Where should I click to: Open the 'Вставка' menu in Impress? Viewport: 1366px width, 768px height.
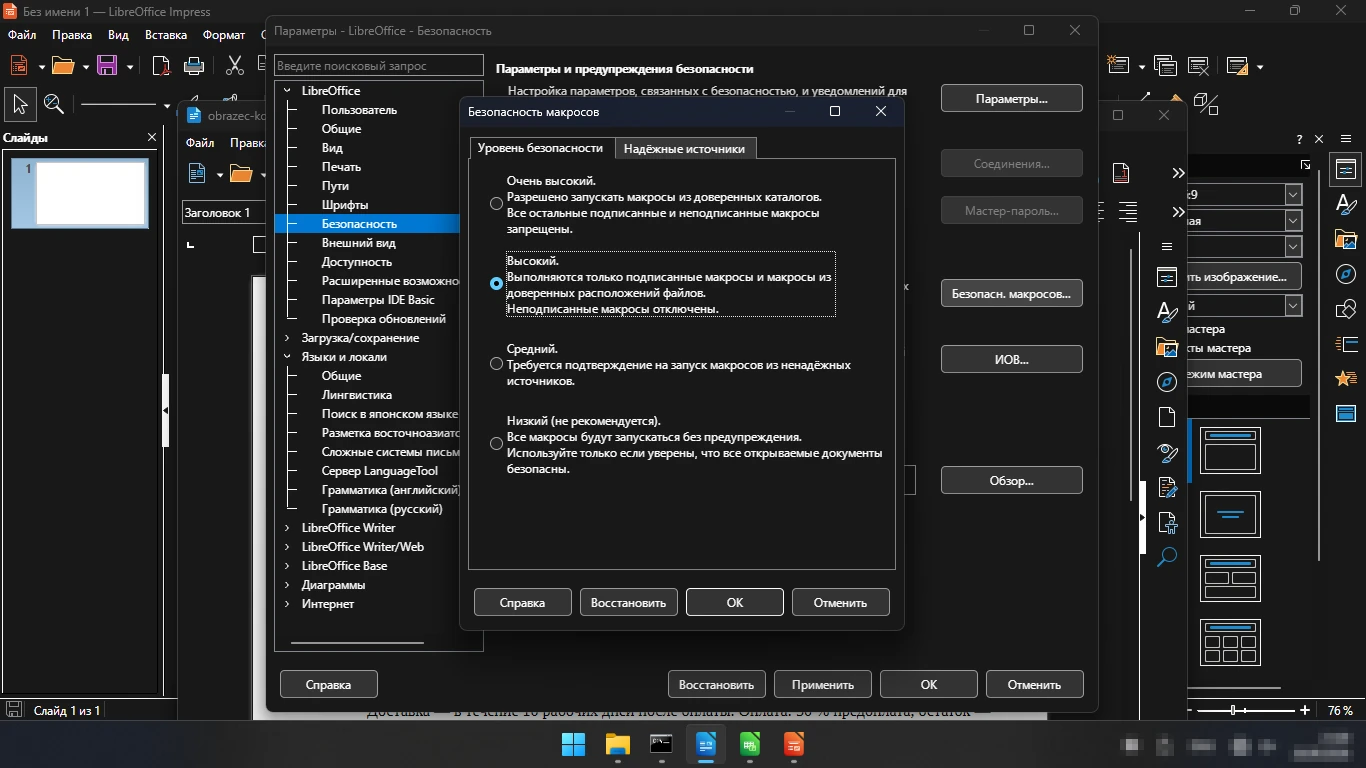coord(166,35)
